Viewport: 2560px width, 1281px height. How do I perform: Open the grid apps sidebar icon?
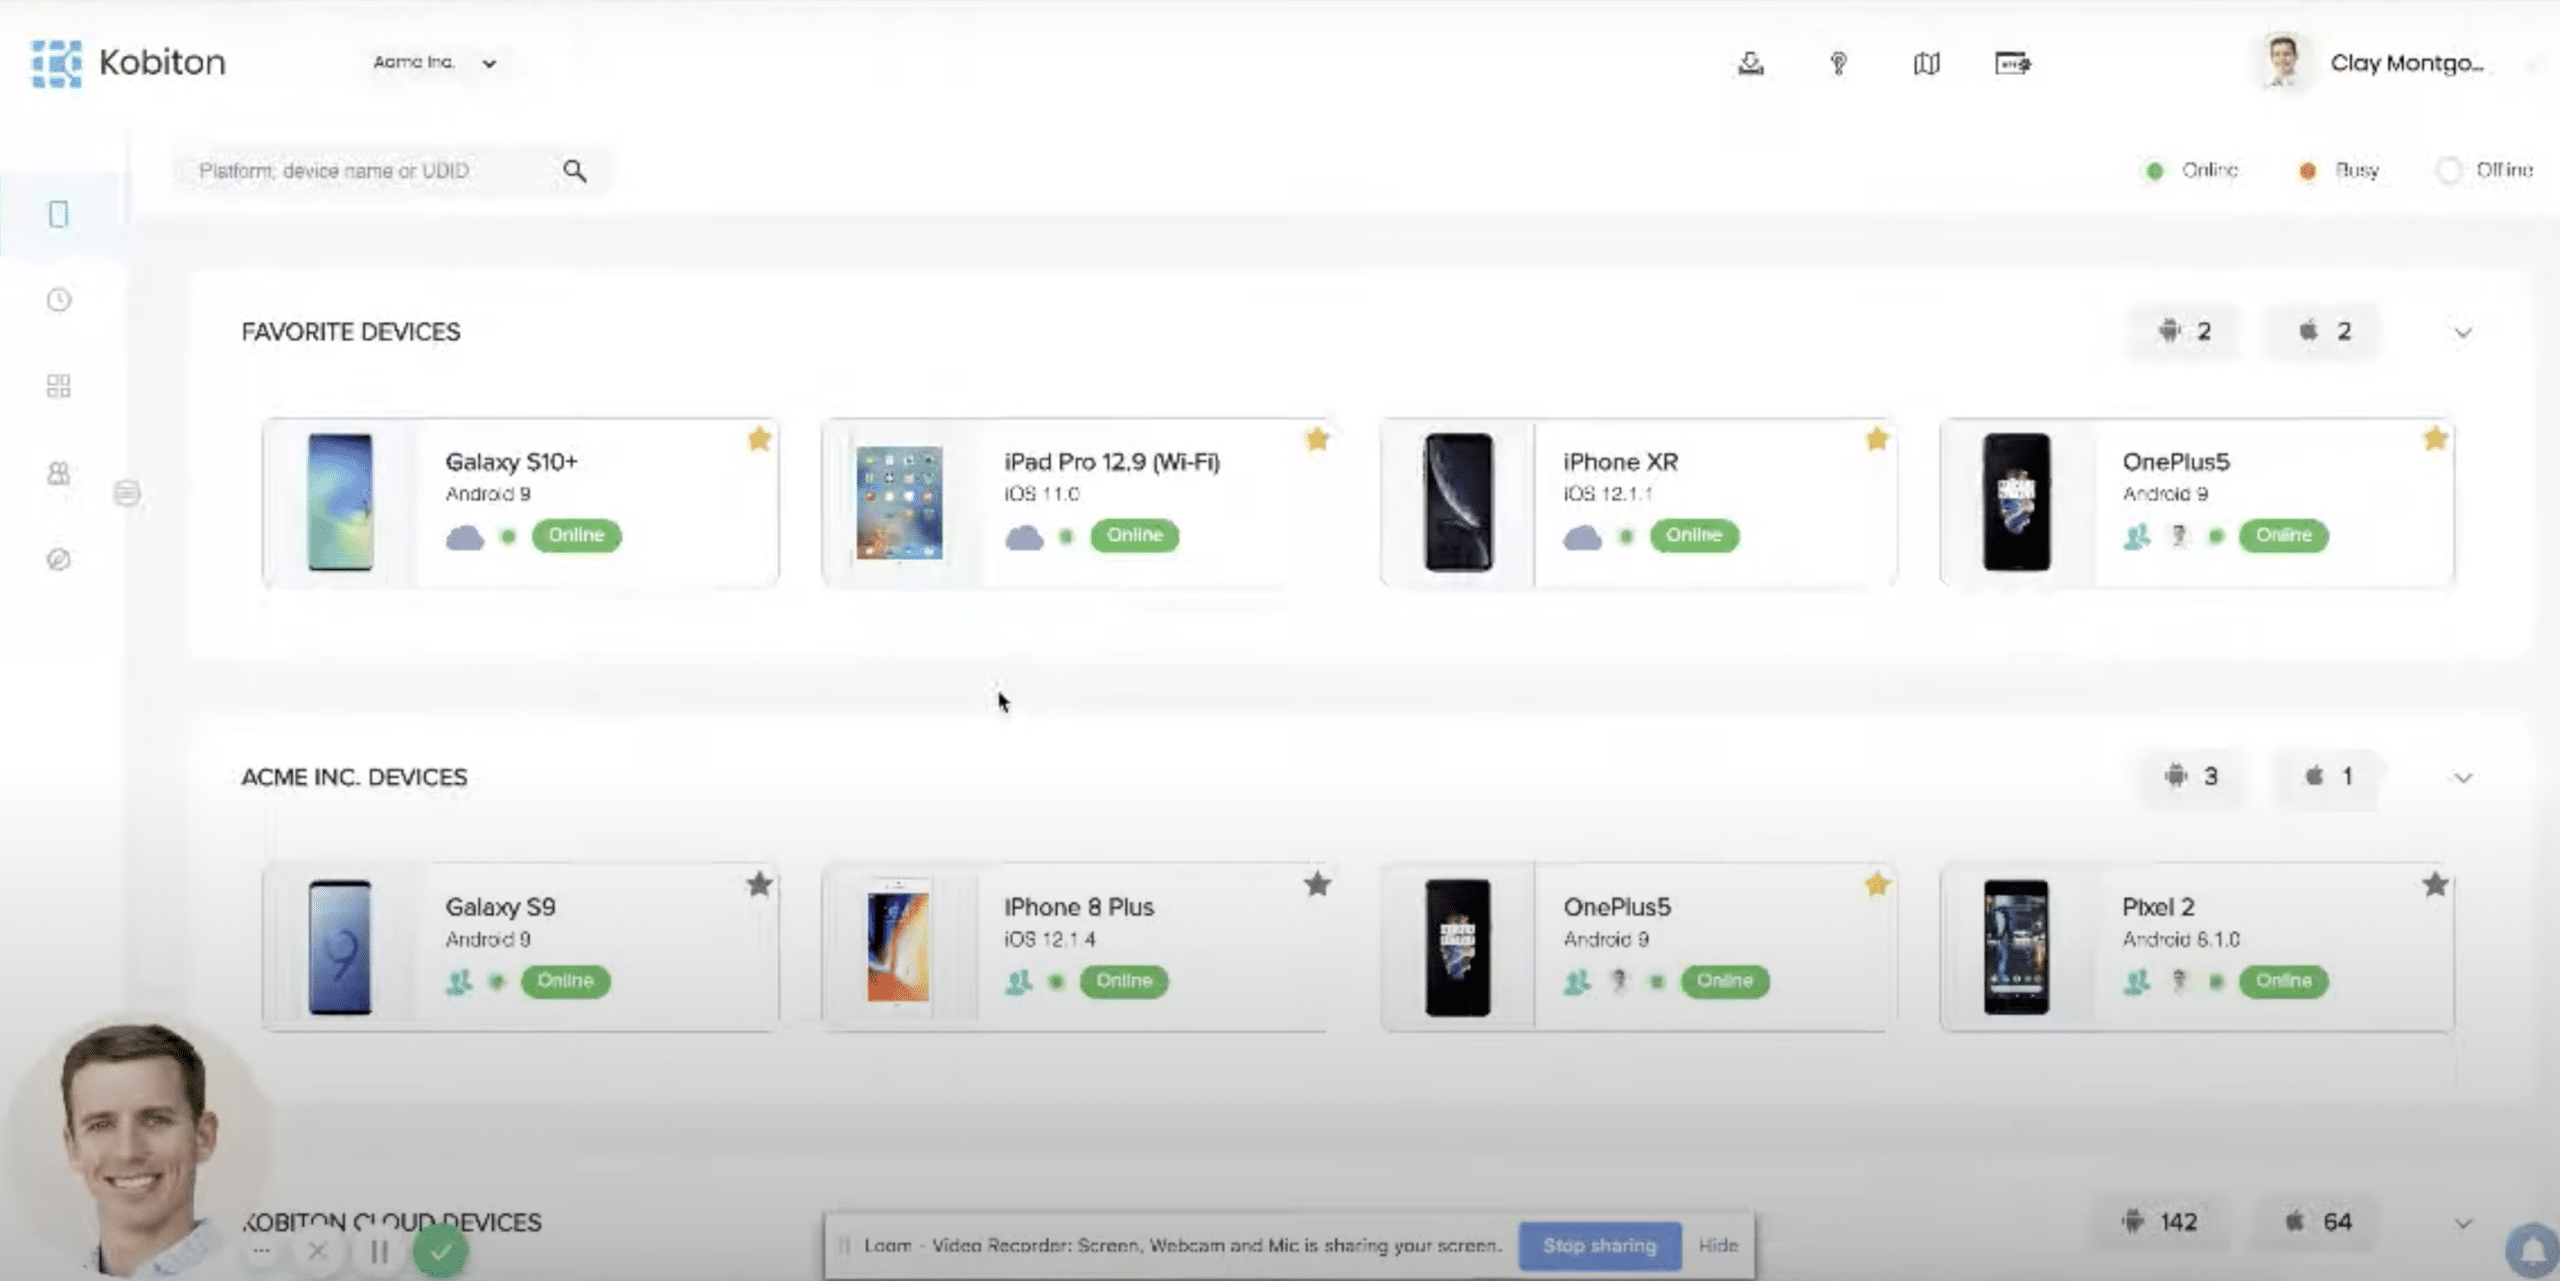click(x=59, y=386)
